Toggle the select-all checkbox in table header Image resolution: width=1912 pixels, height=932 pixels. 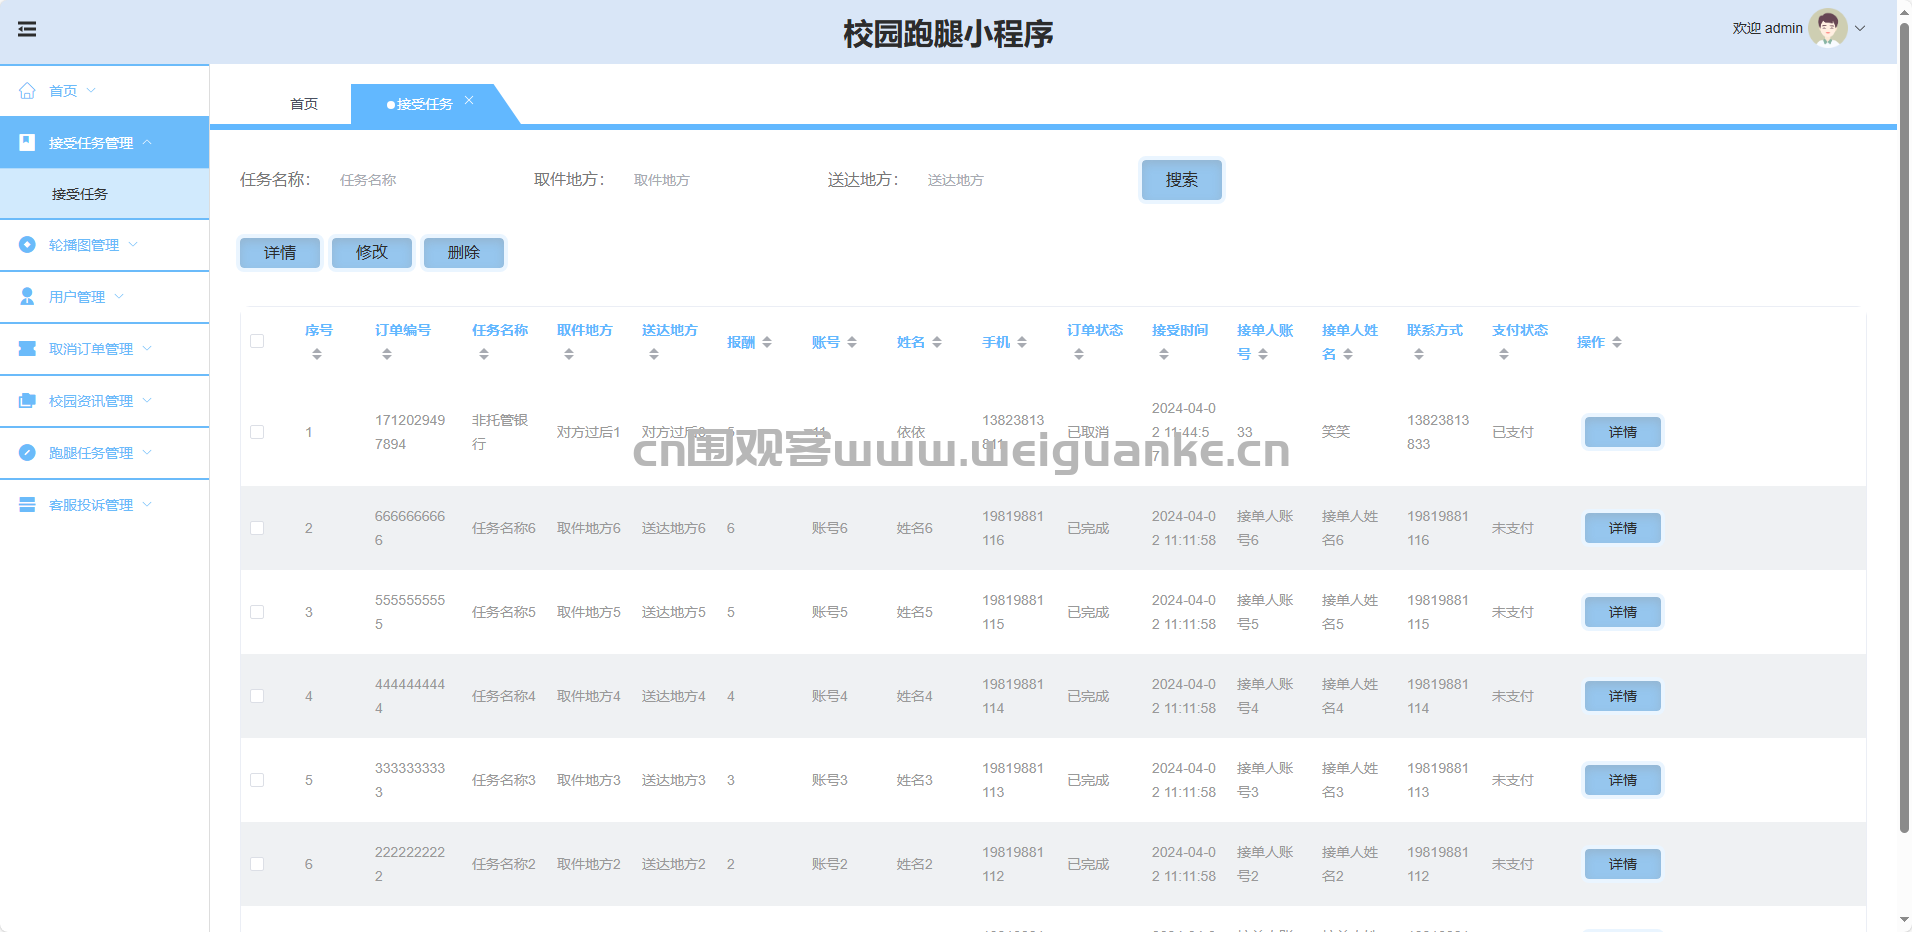point(257,341)
